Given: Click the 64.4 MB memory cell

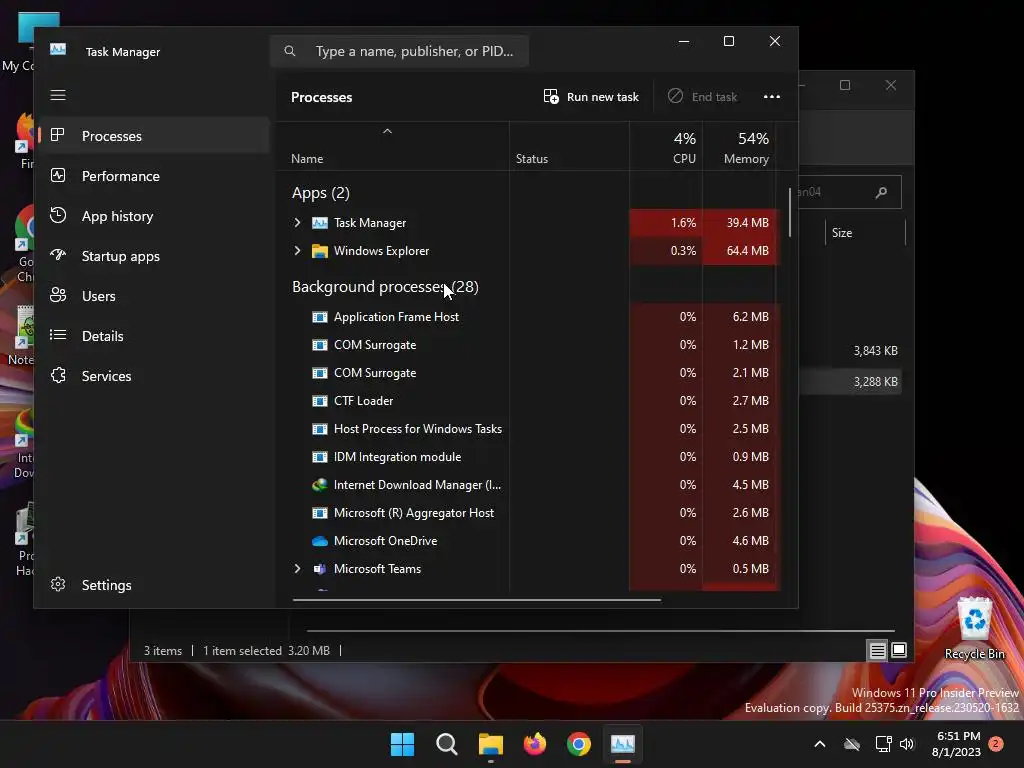Looking at the screenshot, I should [741, 251].
